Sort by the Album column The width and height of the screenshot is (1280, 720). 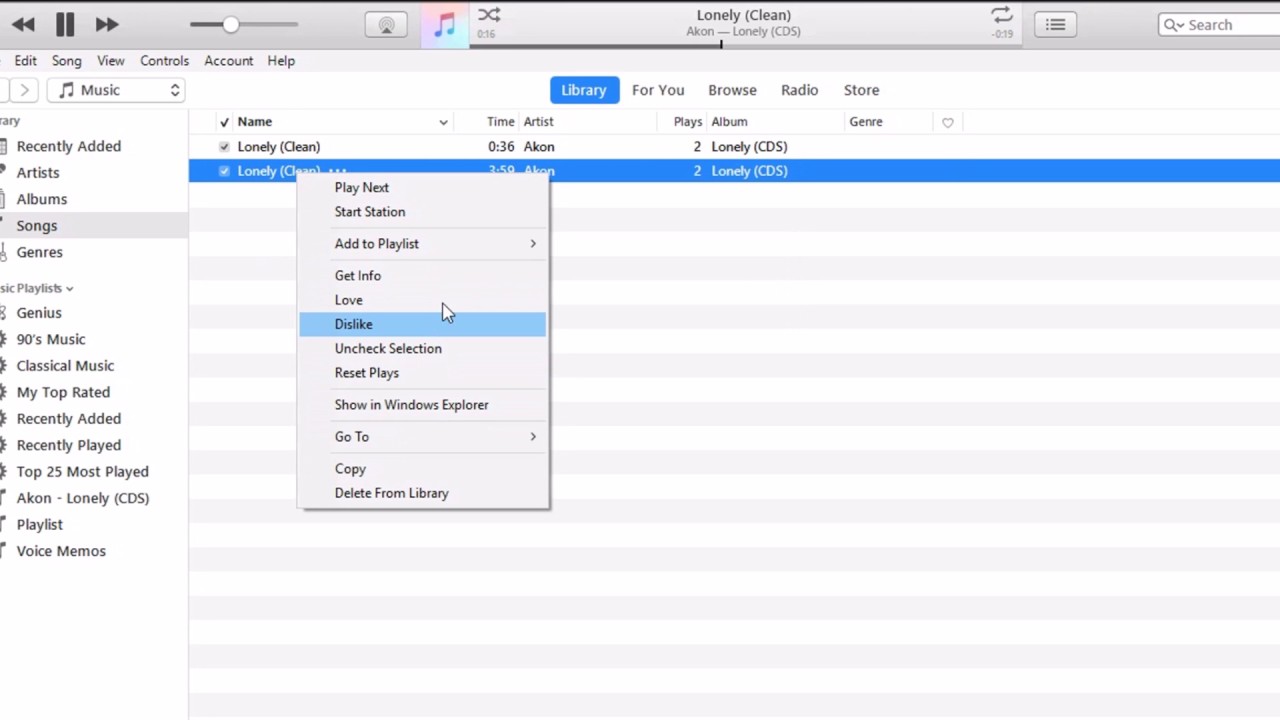click(729, 122)
